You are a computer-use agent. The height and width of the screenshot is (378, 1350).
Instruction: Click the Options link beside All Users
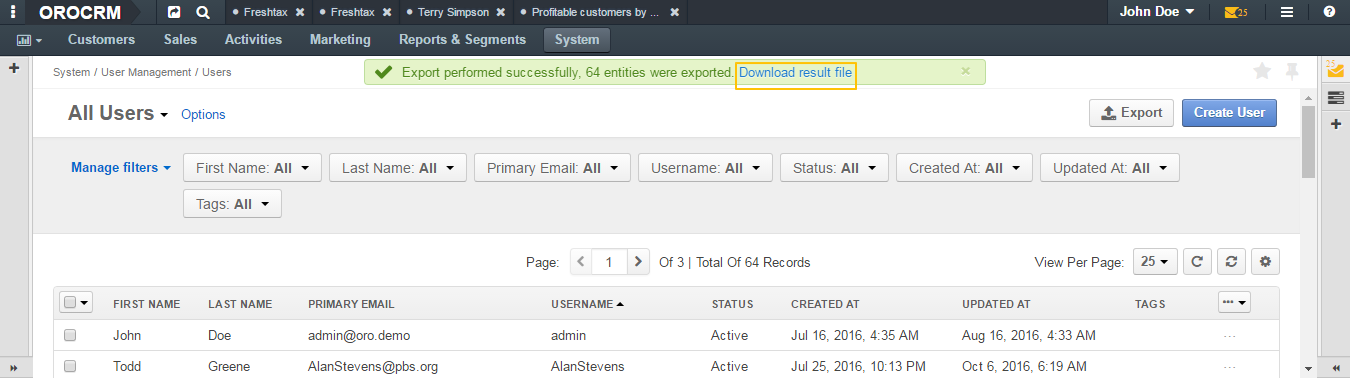pyautogui.click(x=203, y=115)
